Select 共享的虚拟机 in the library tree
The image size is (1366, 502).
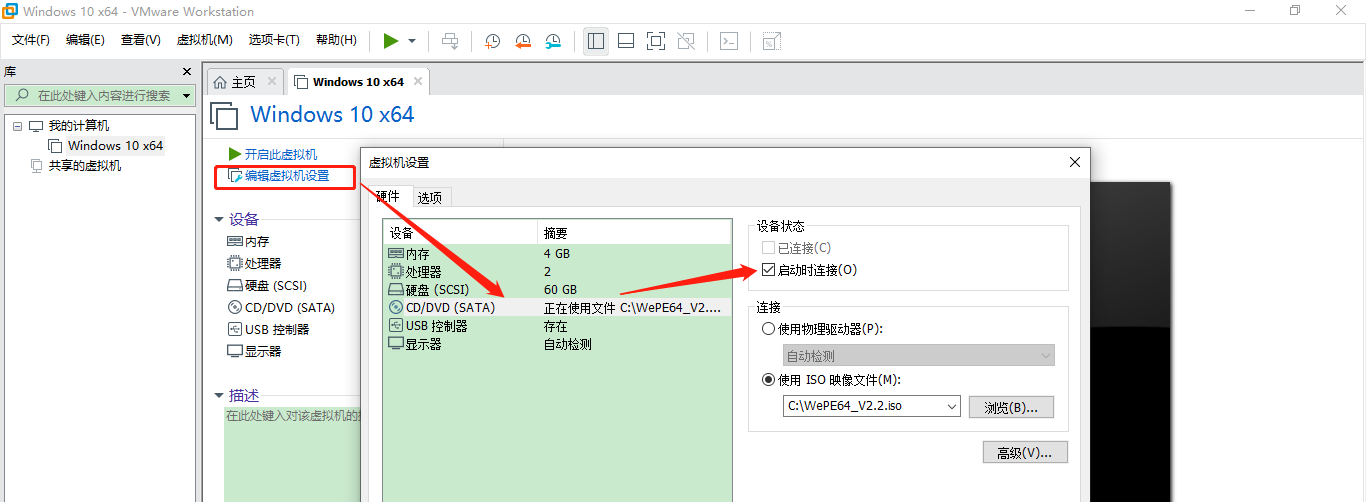(x=85, y=166)
